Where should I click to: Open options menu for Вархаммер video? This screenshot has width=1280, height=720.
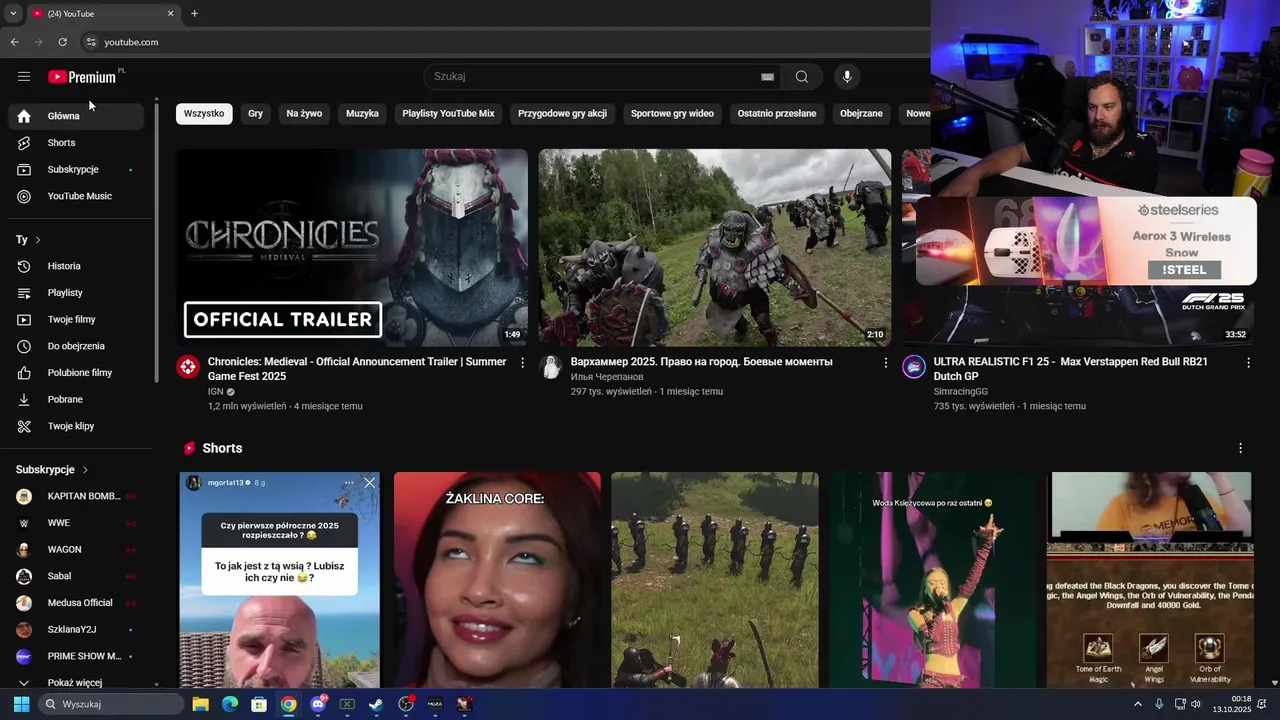point(885,363)
